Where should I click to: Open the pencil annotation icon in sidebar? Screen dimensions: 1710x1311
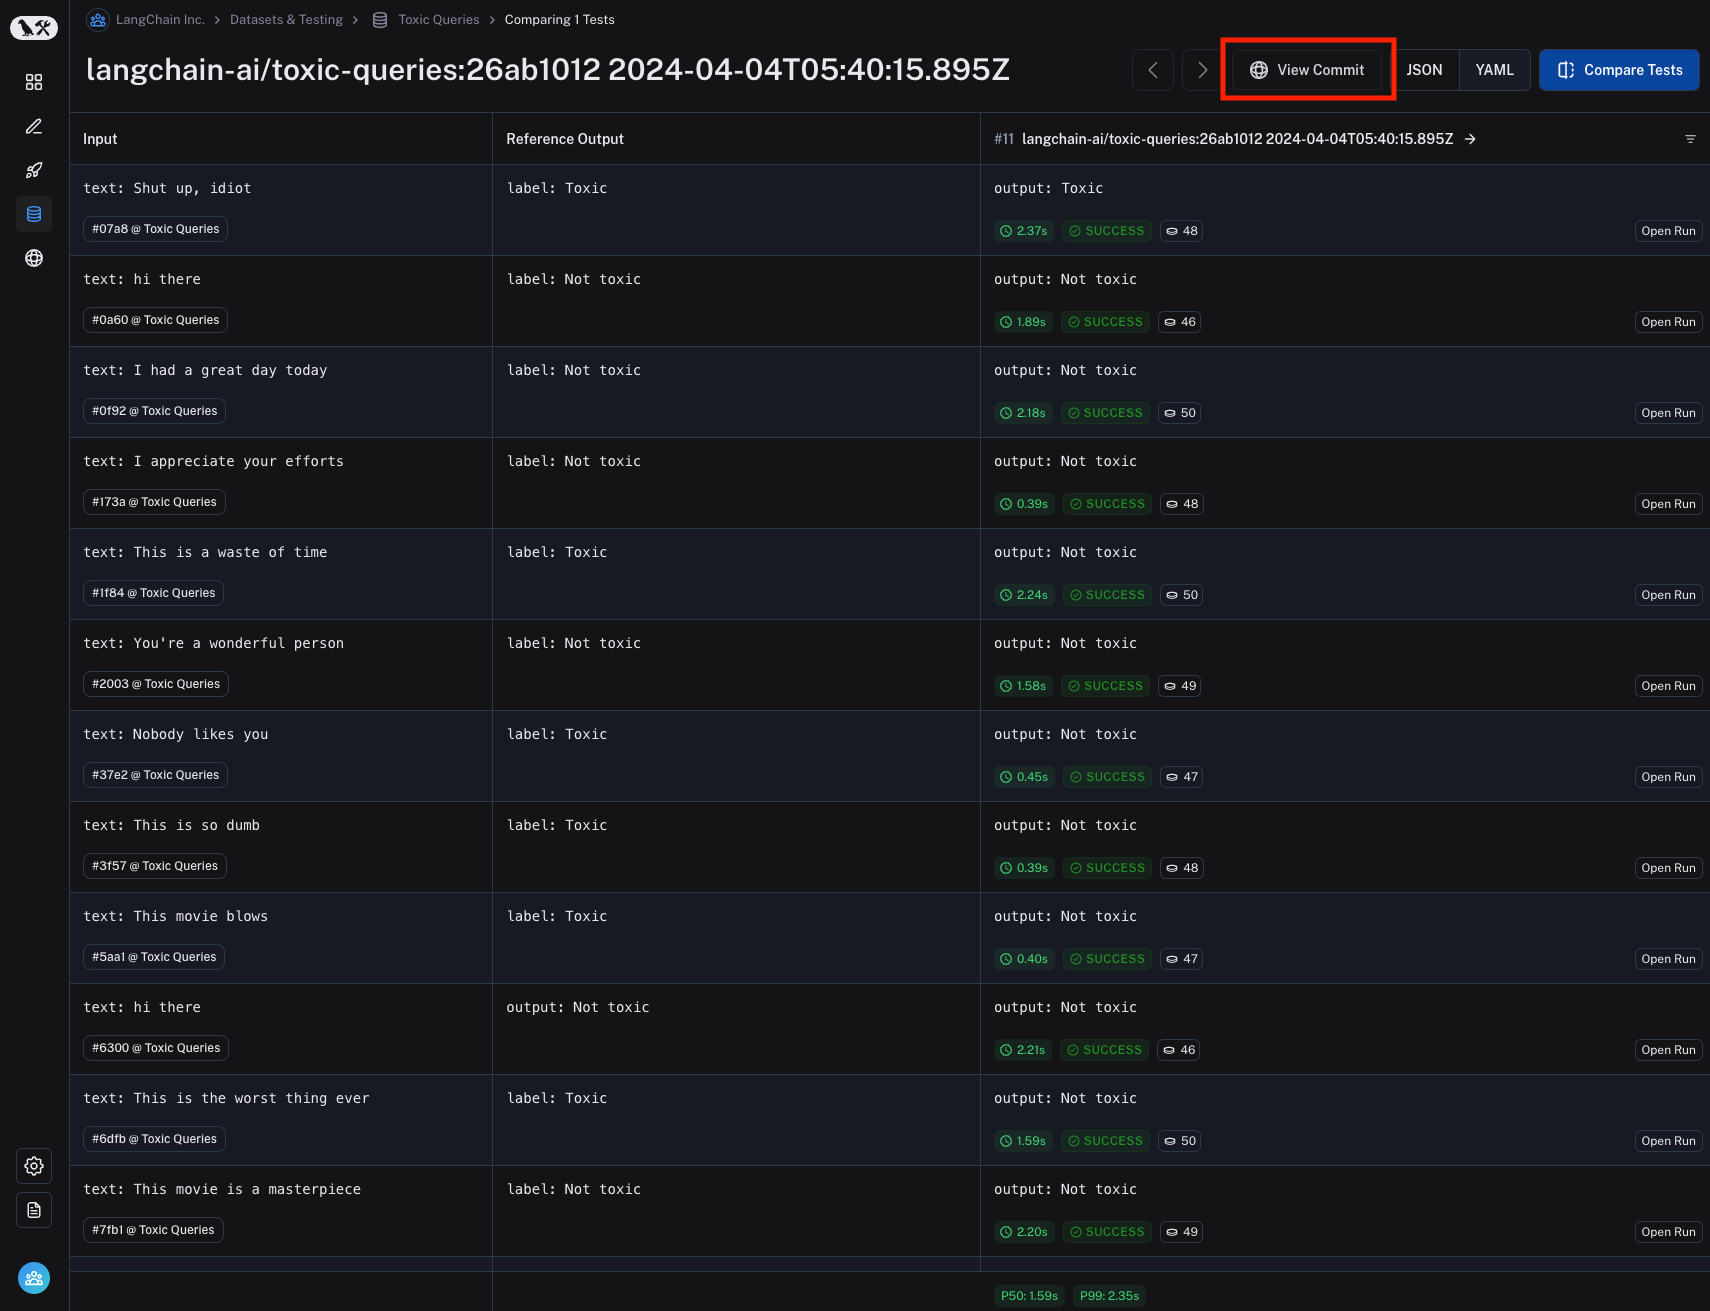(34, 126)
